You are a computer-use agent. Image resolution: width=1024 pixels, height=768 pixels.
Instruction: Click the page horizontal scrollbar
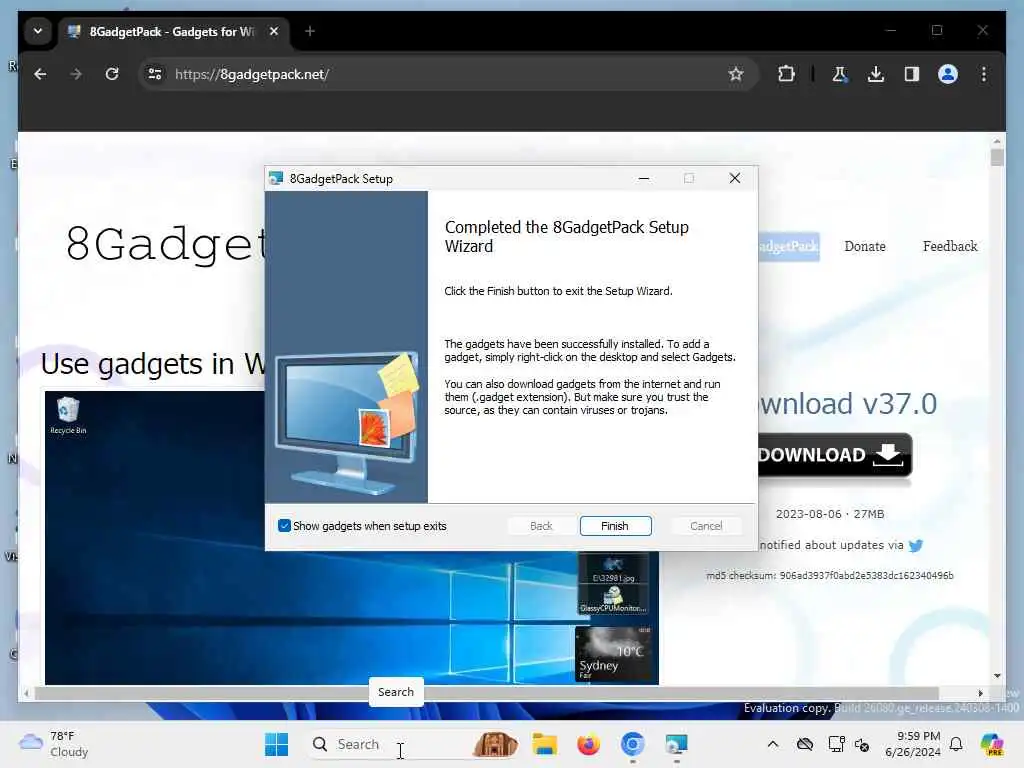pyautogui.click(x=487, y=693)
